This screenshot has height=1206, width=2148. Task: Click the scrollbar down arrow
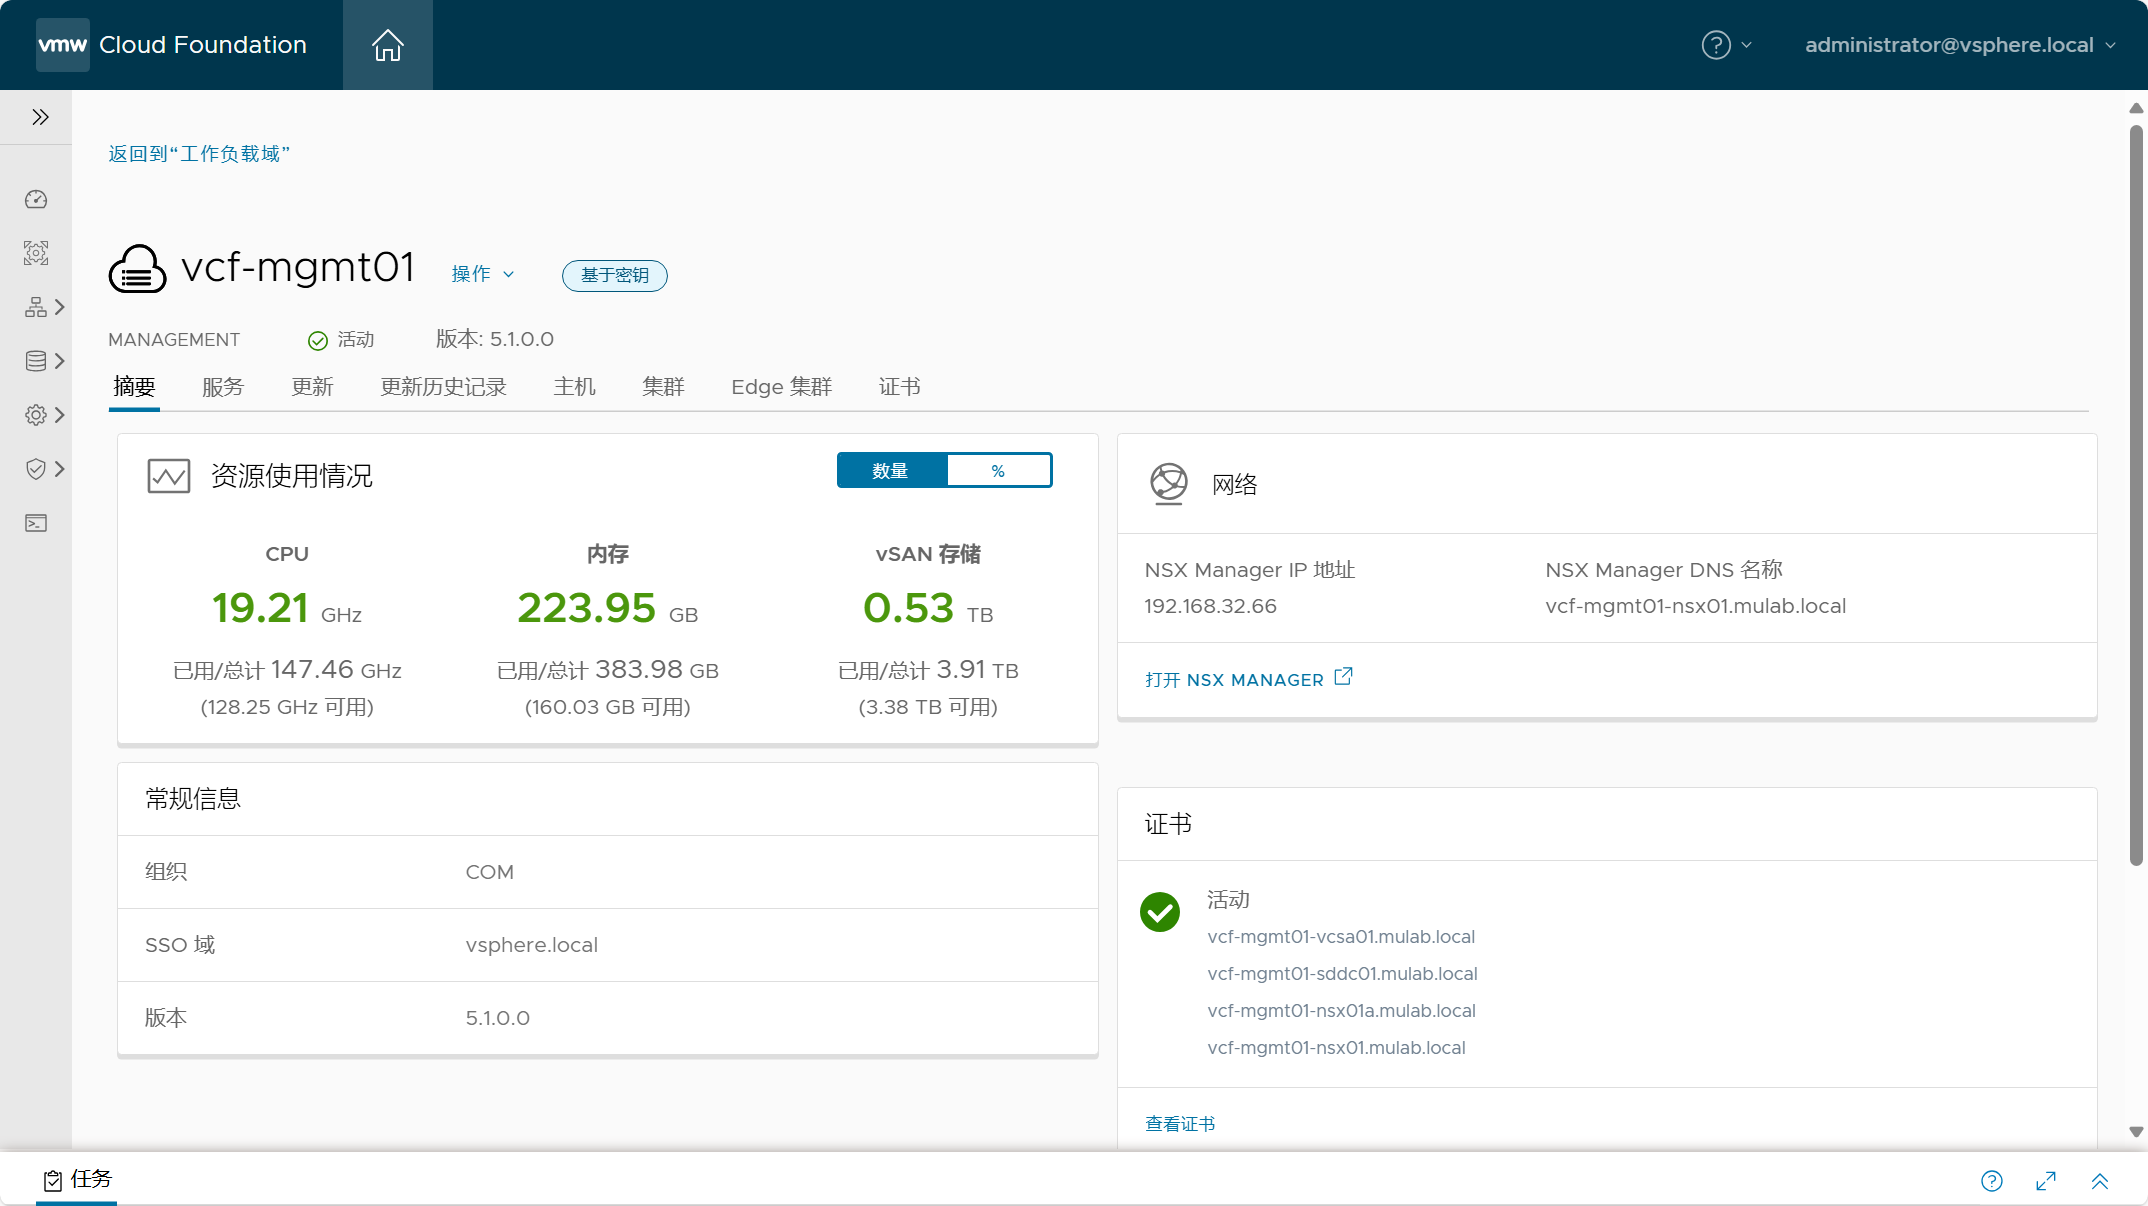(2136, 1132)
